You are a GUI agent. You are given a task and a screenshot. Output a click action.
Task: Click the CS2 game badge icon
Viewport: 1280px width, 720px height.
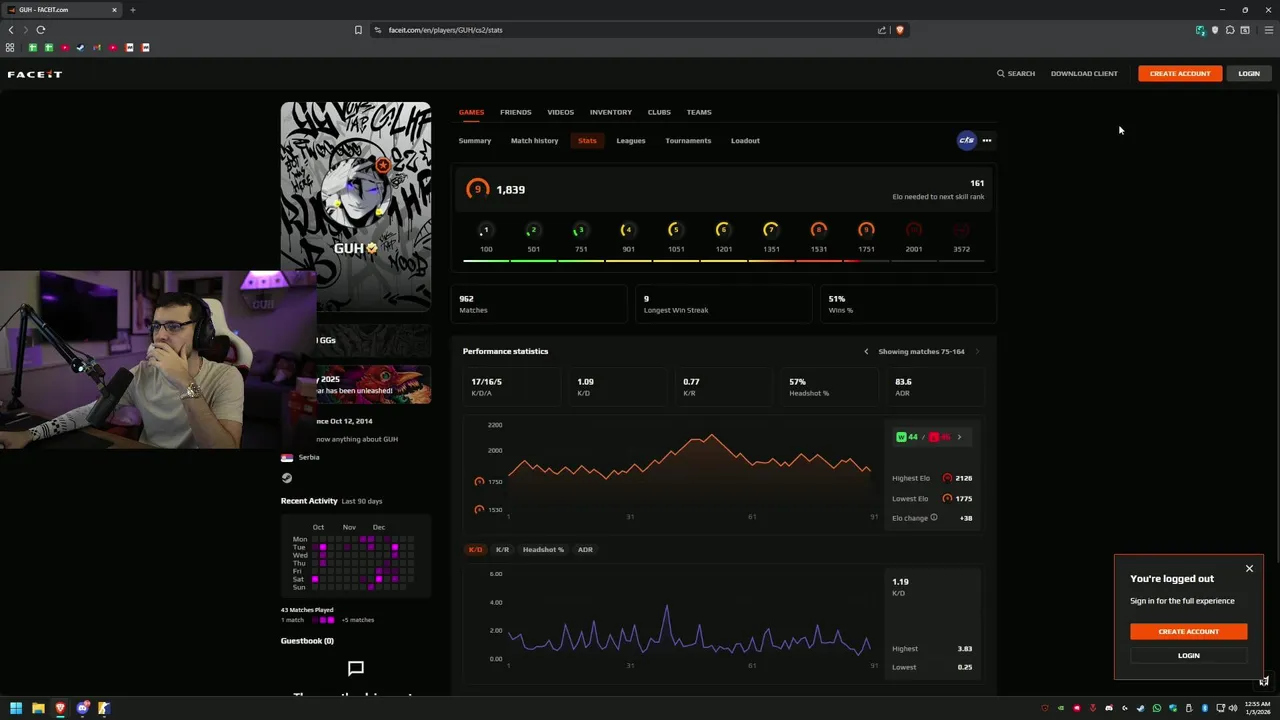(966, 140)
